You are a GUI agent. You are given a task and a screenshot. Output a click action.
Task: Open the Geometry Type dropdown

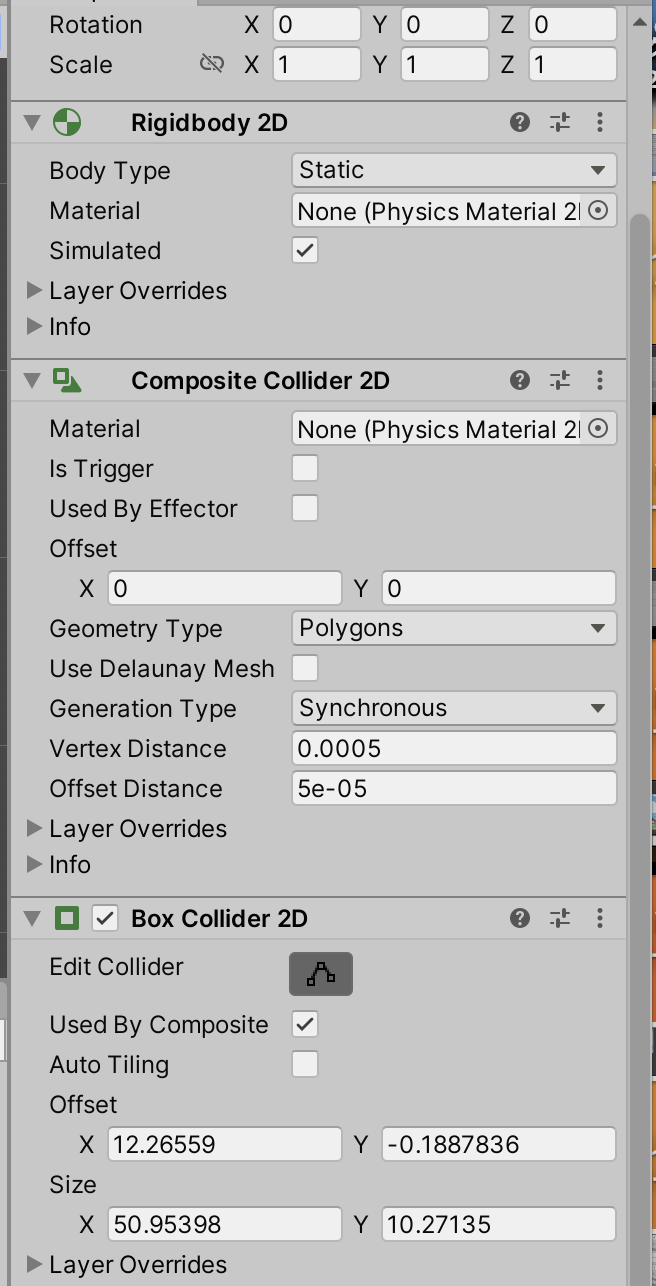coord(453,628)
